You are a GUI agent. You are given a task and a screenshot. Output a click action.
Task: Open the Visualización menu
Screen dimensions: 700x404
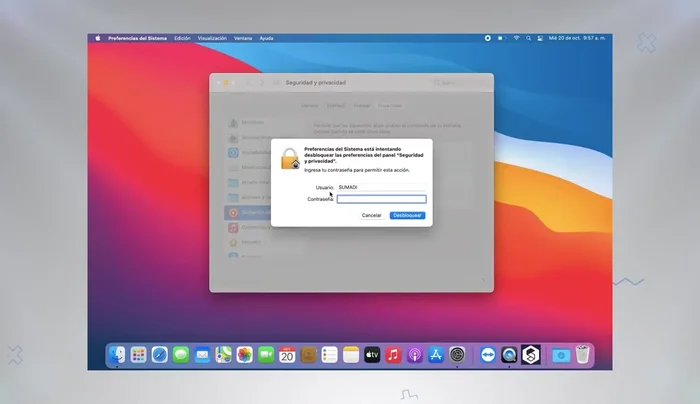[212, 37]
